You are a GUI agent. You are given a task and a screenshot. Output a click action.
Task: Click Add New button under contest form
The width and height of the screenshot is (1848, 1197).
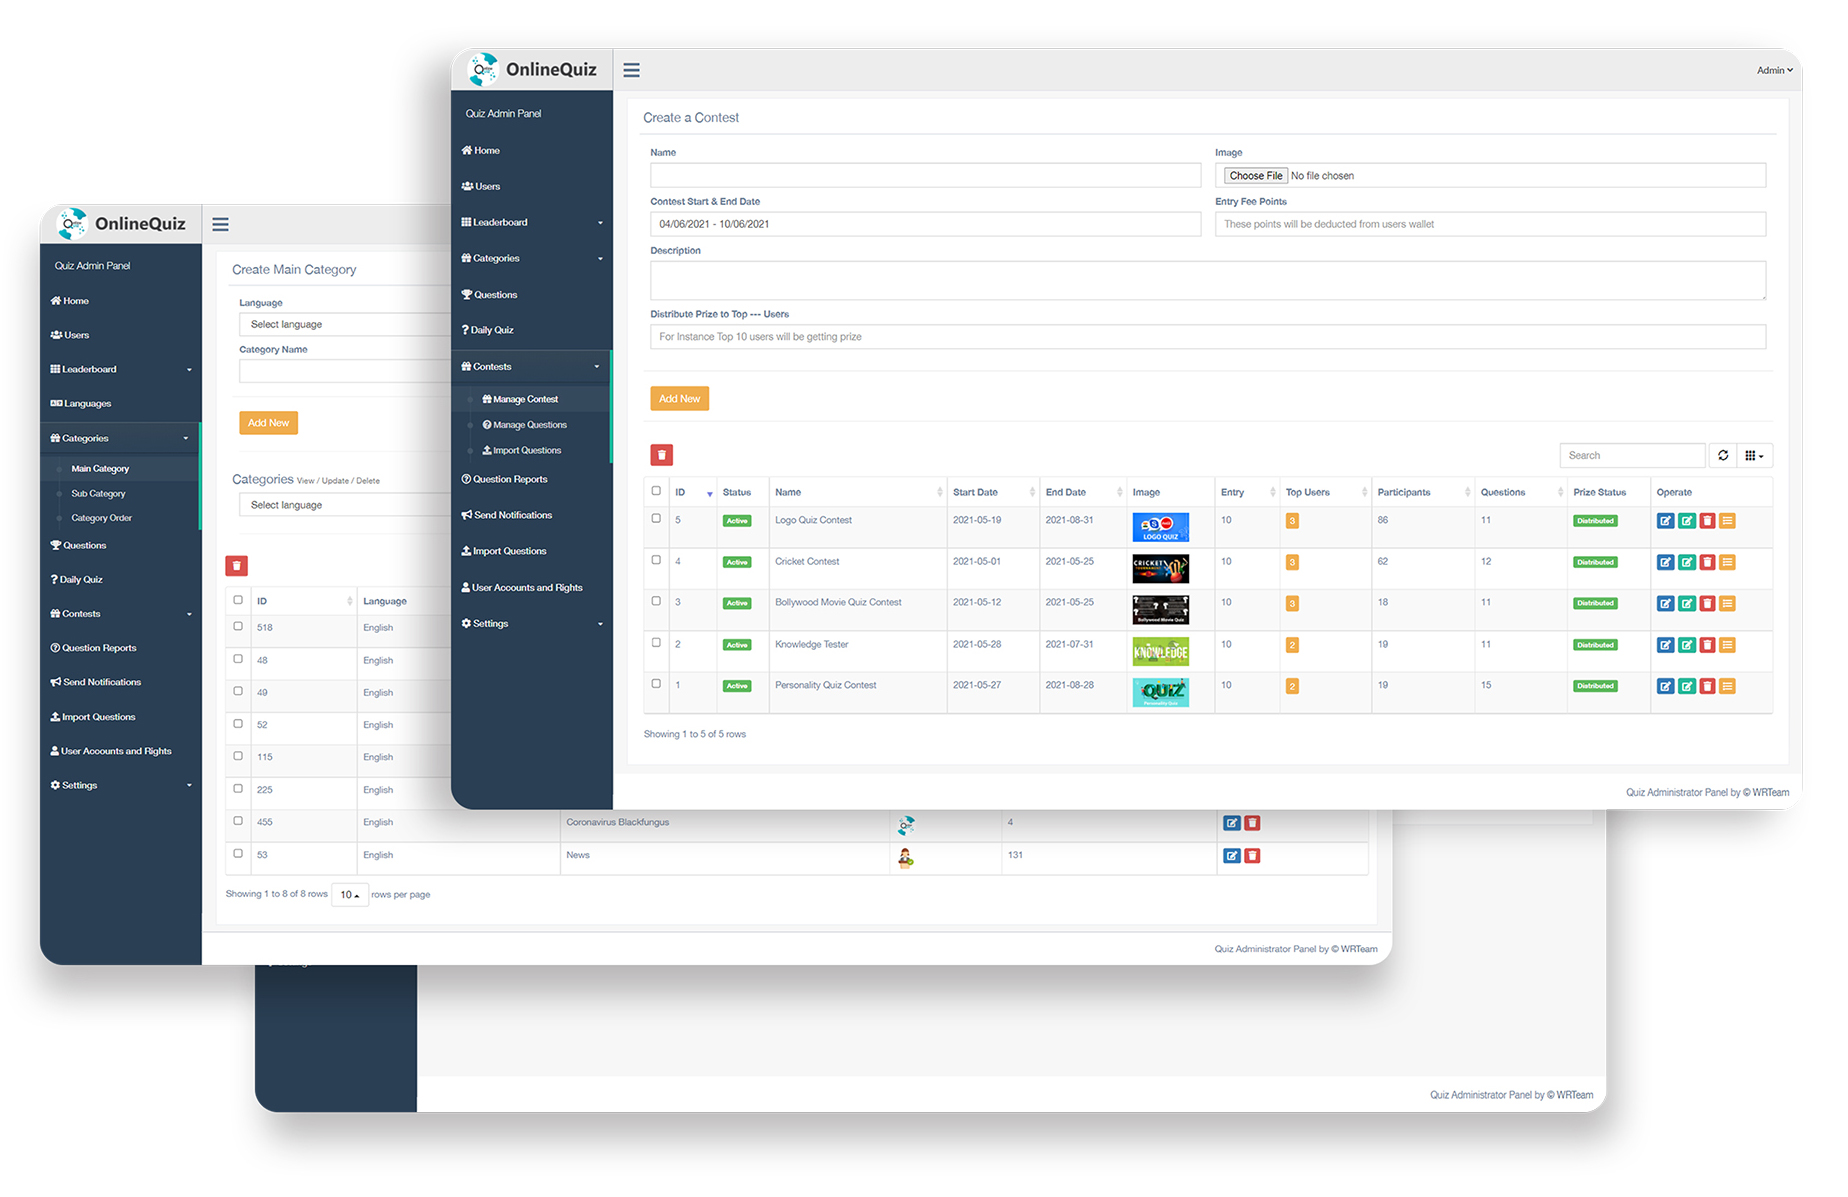click(x=679, y=399)
